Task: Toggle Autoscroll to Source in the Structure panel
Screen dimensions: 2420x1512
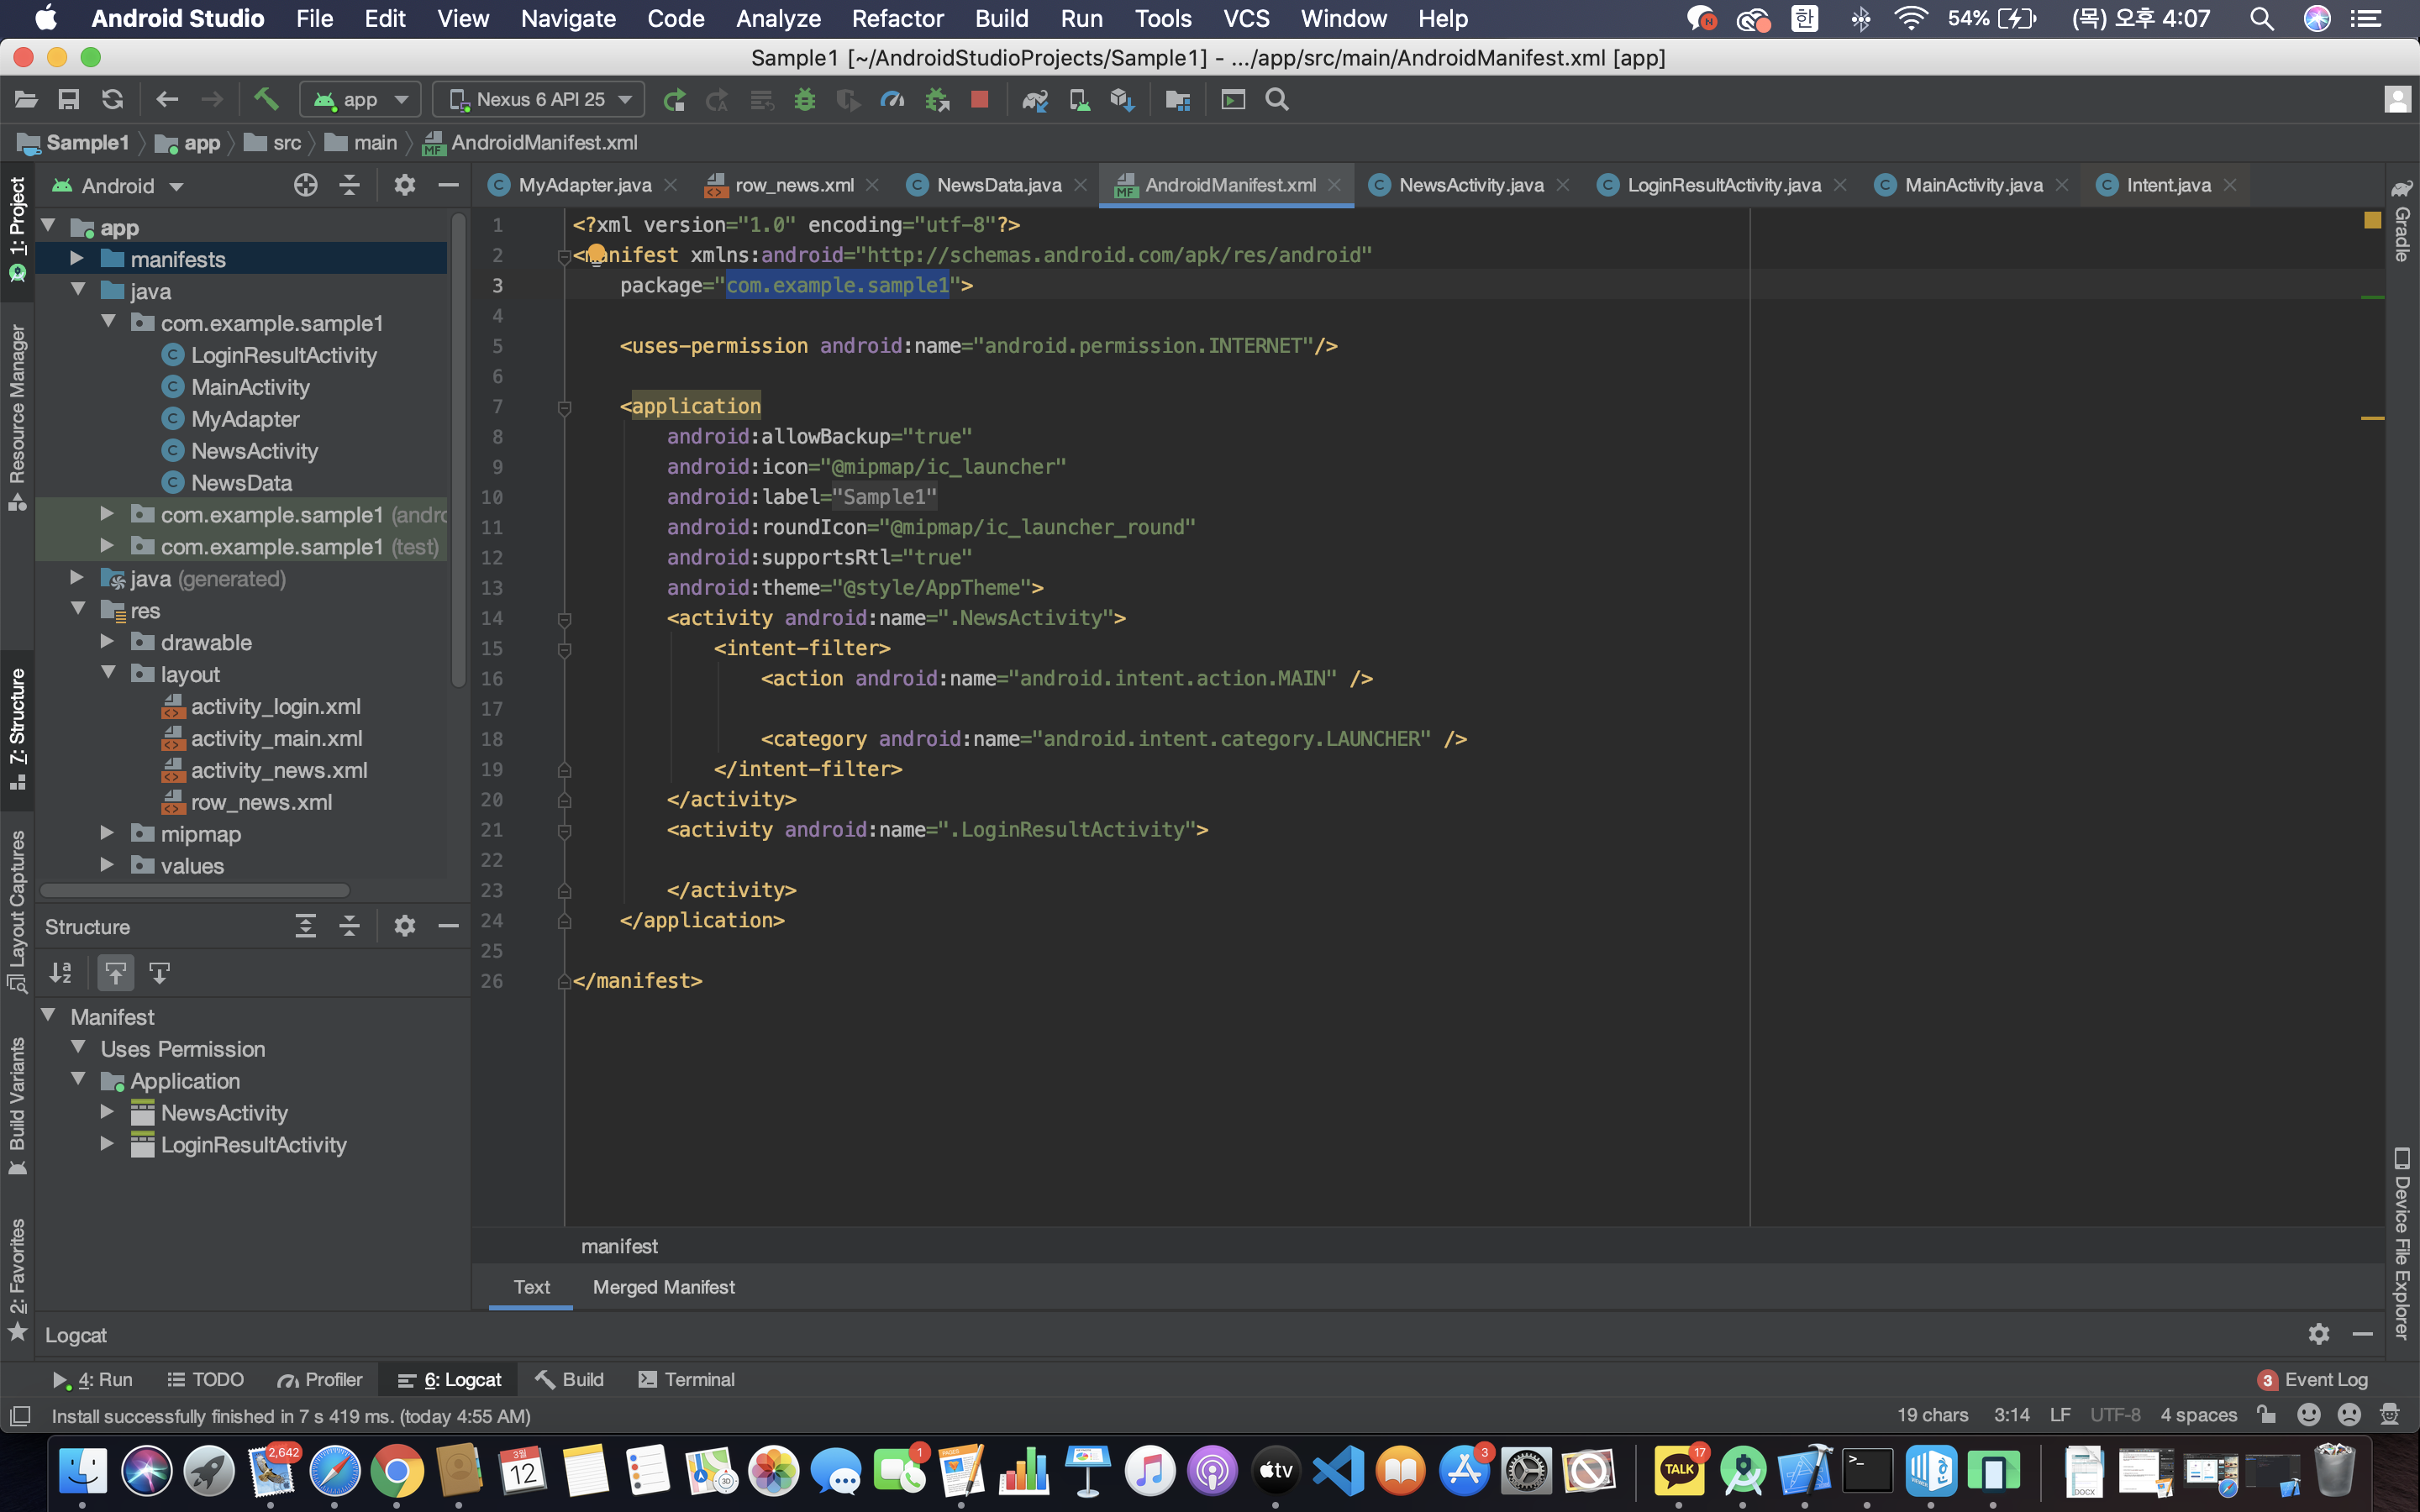Action: pyautogui.click(x=116, y=972)
